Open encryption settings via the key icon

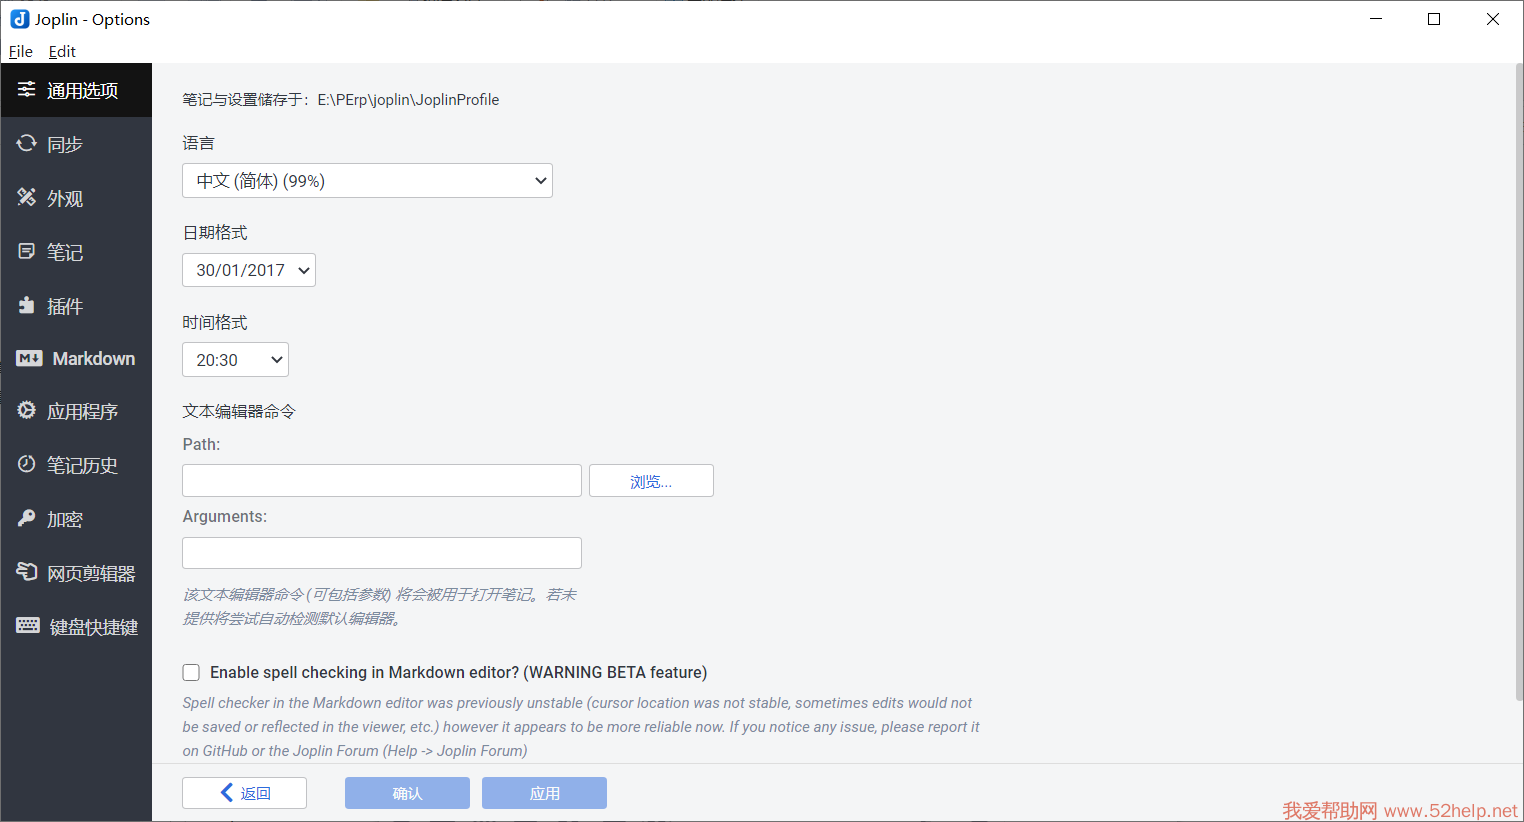tap(27, 518)
